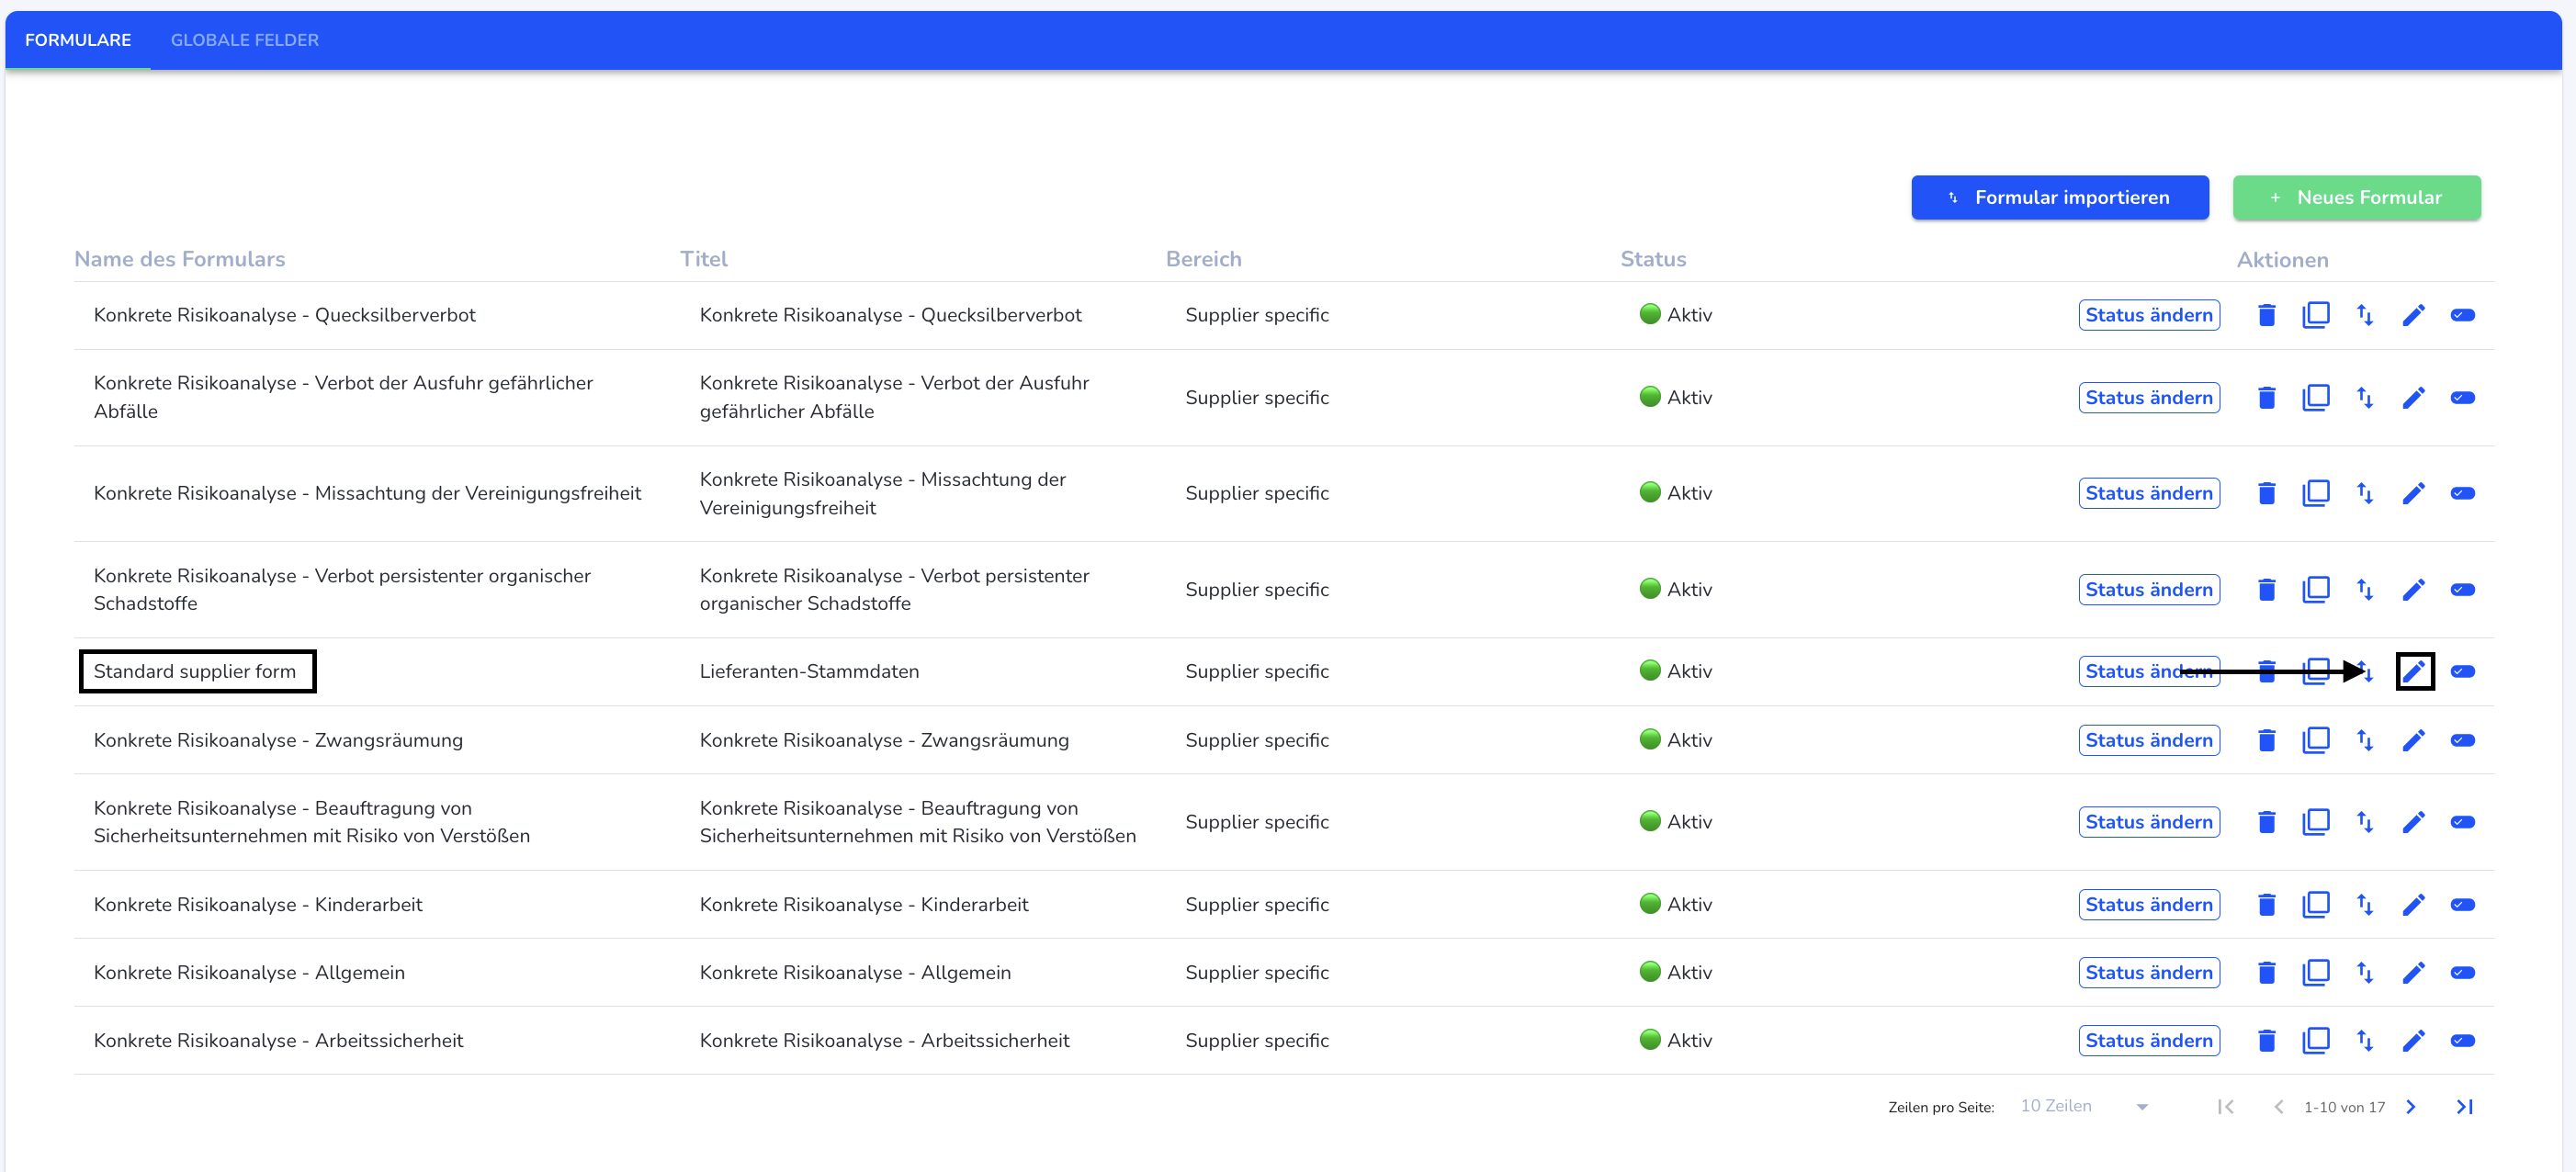The image size is (2576, 1172).
Task: Click Supplier specific in Zwangsräumung row
Action: (x=1257, y=740)
